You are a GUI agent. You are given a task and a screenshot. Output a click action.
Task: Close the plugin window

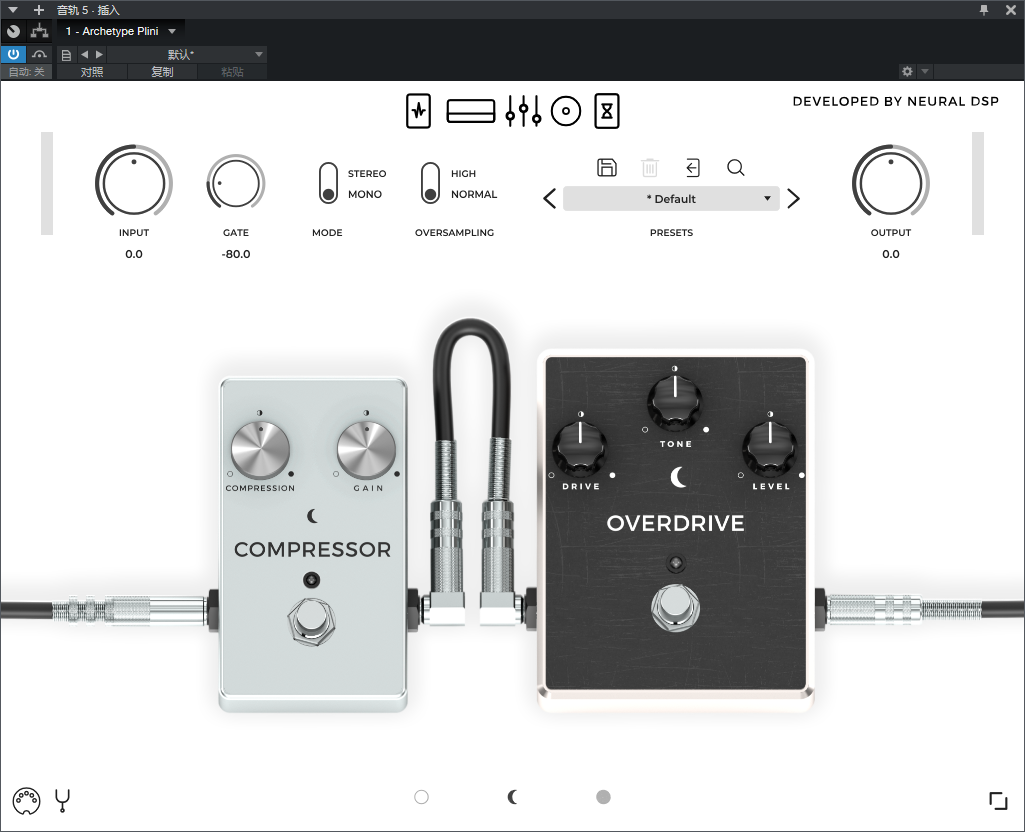click(1011, 10)
